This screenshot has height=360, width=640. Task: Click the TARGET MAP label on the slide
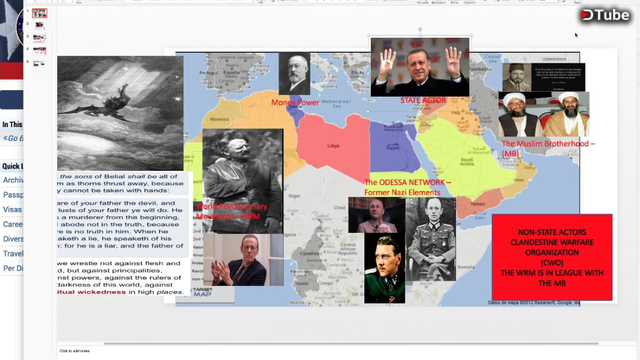202,292
